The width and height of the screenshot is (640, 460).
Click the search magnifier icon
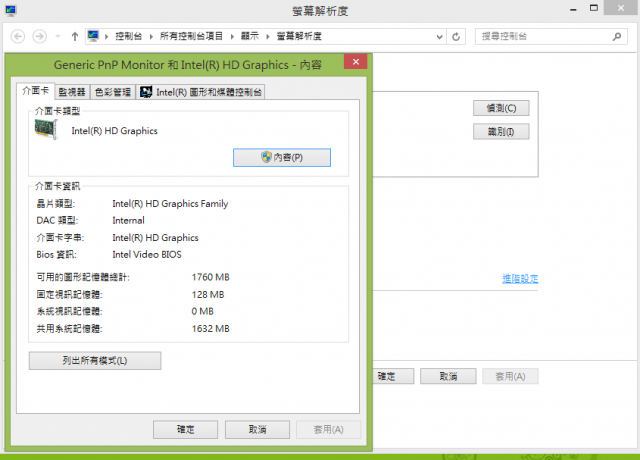pyautogui.click(x=617, y=37)
